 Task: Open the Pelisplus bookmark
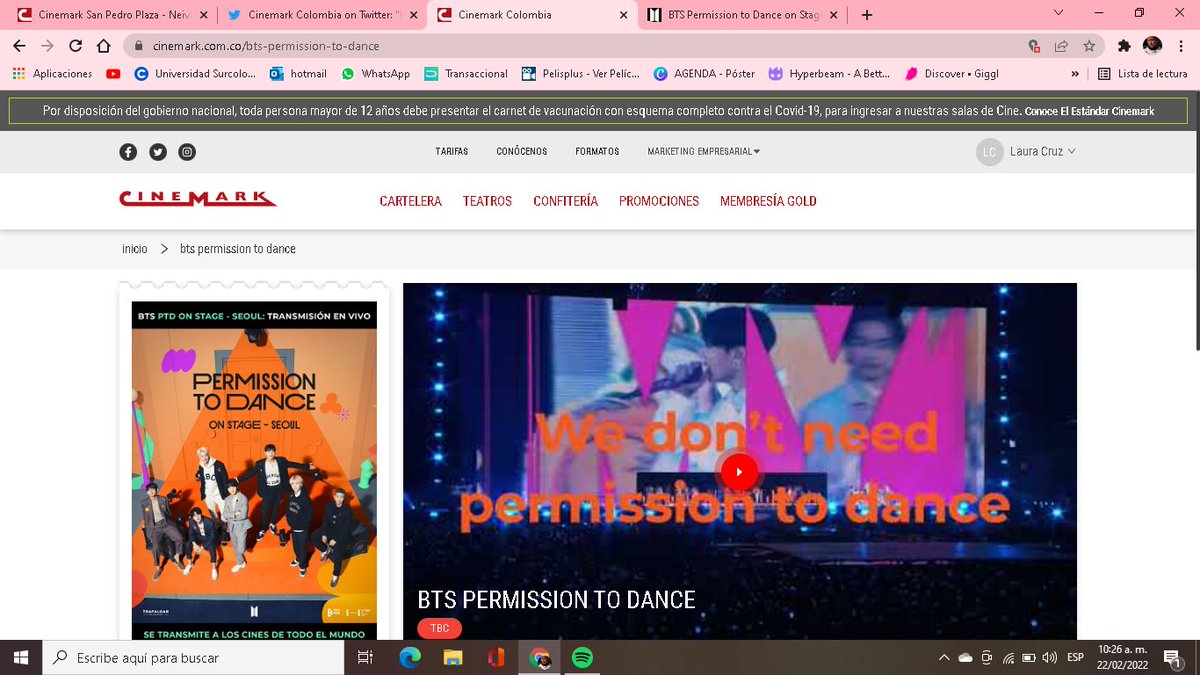[580, 73]
